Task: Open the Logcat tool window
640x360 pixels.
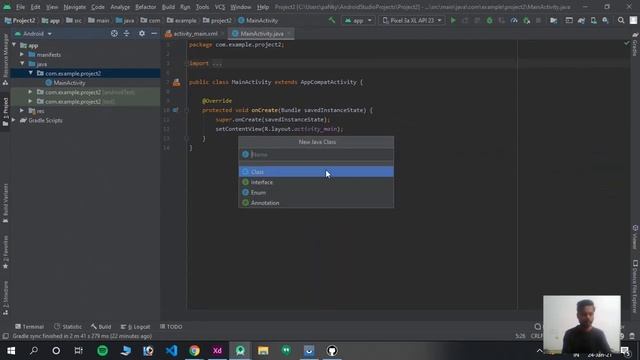Action: click(136, 327)
